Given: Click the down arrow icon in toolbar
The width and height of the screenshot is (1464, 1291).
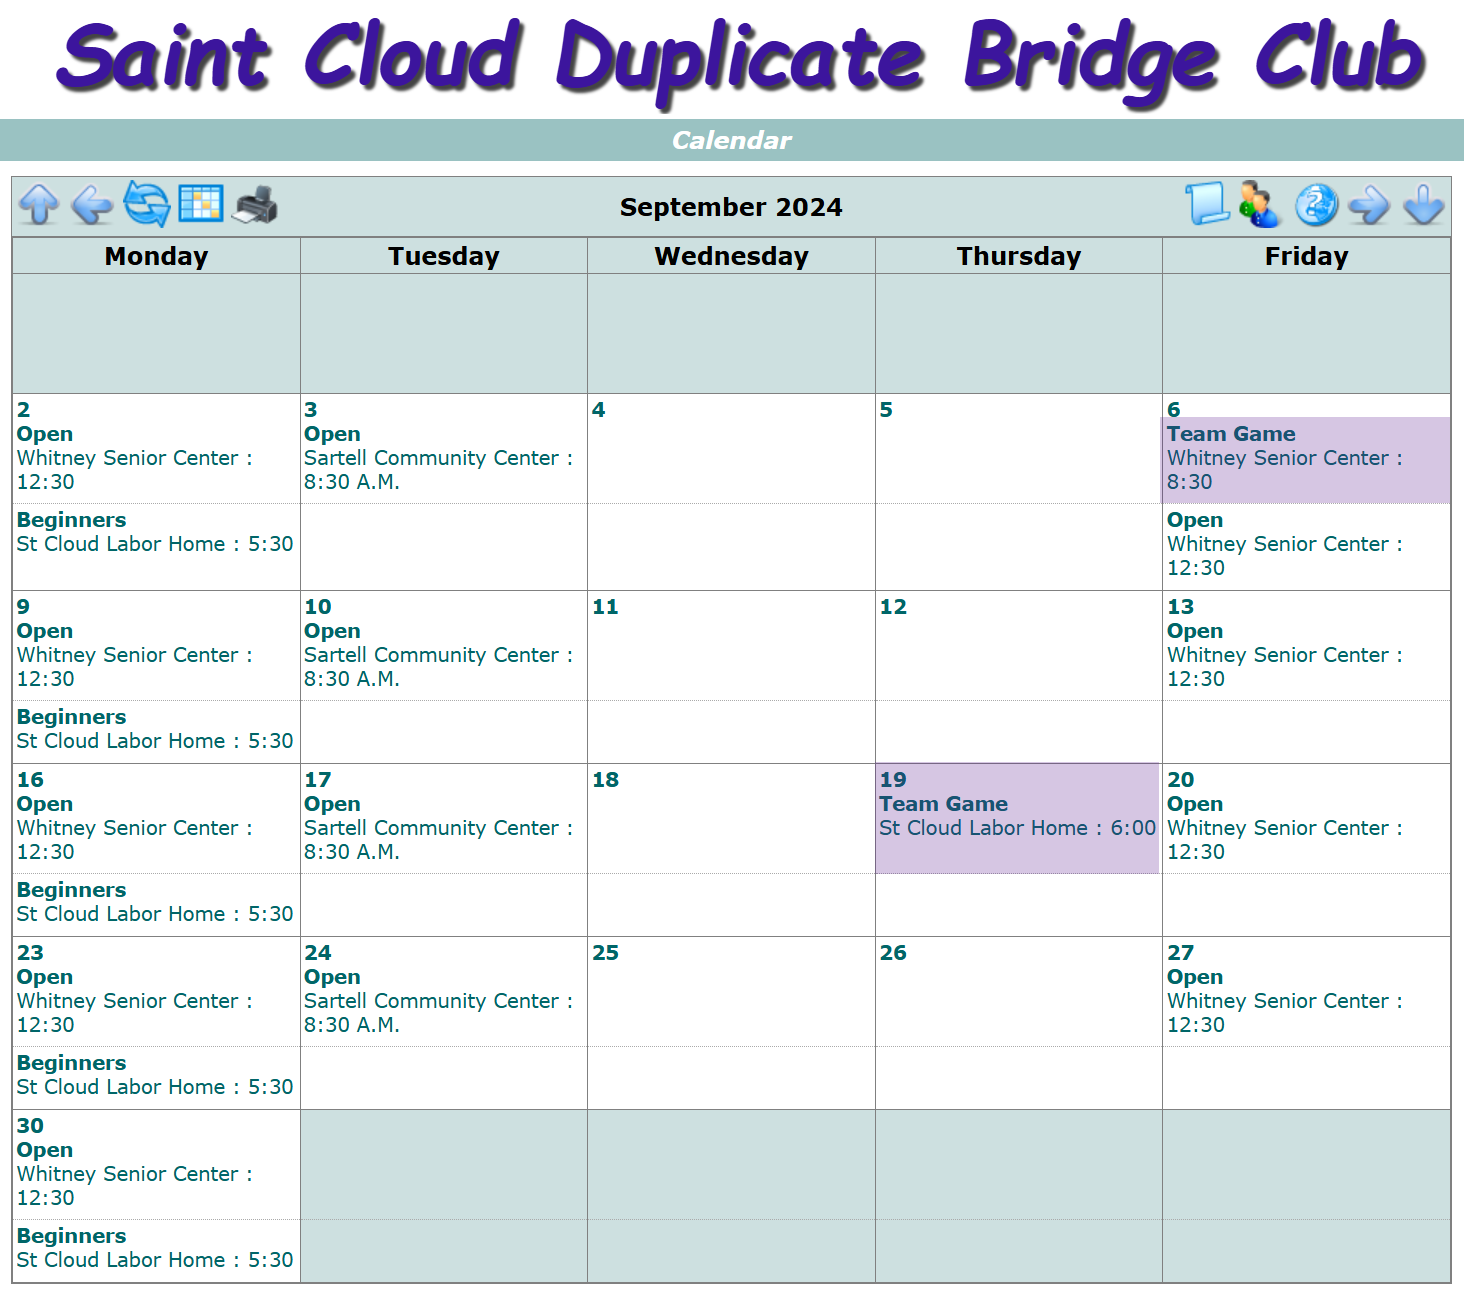Looking at the screenshot, I should click(1423, 205).
